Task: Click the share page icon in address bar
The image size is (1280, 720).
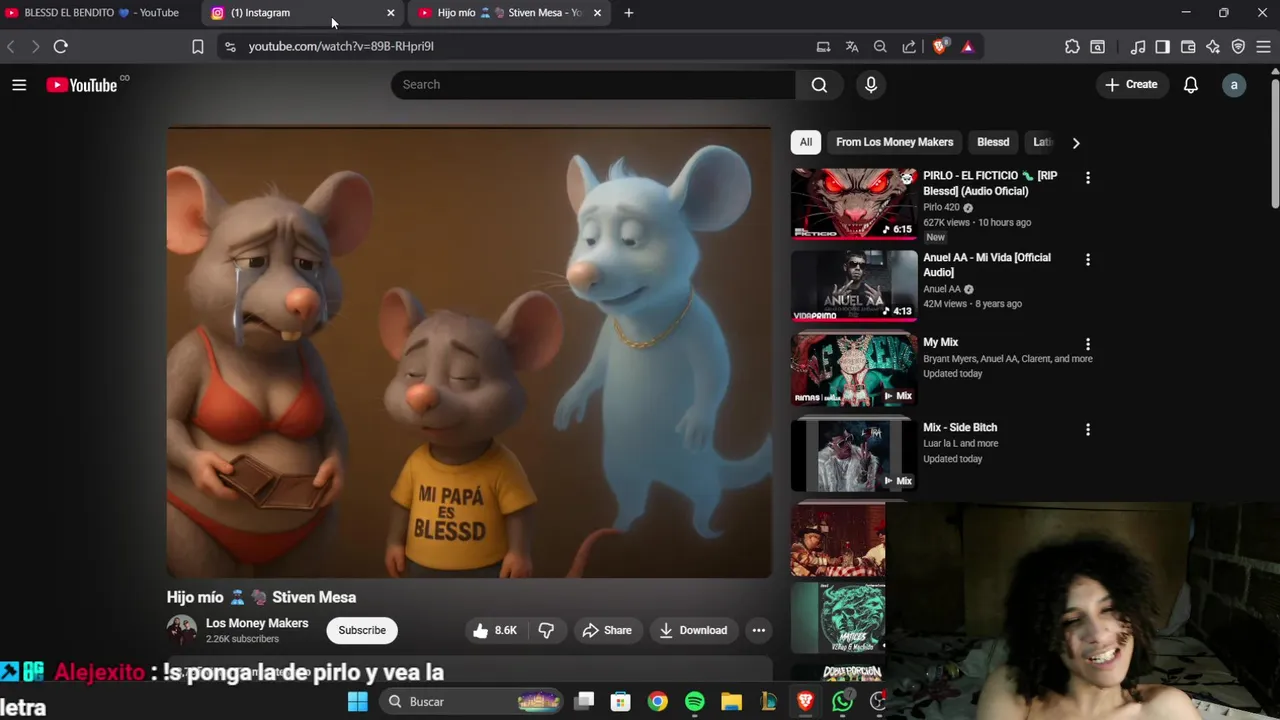Action: click(909, 46)
